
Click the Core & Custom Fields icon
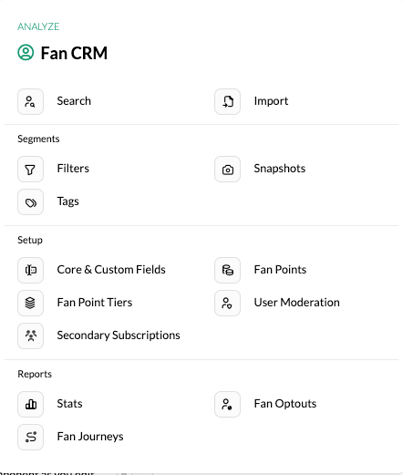(x=30, y=270)
